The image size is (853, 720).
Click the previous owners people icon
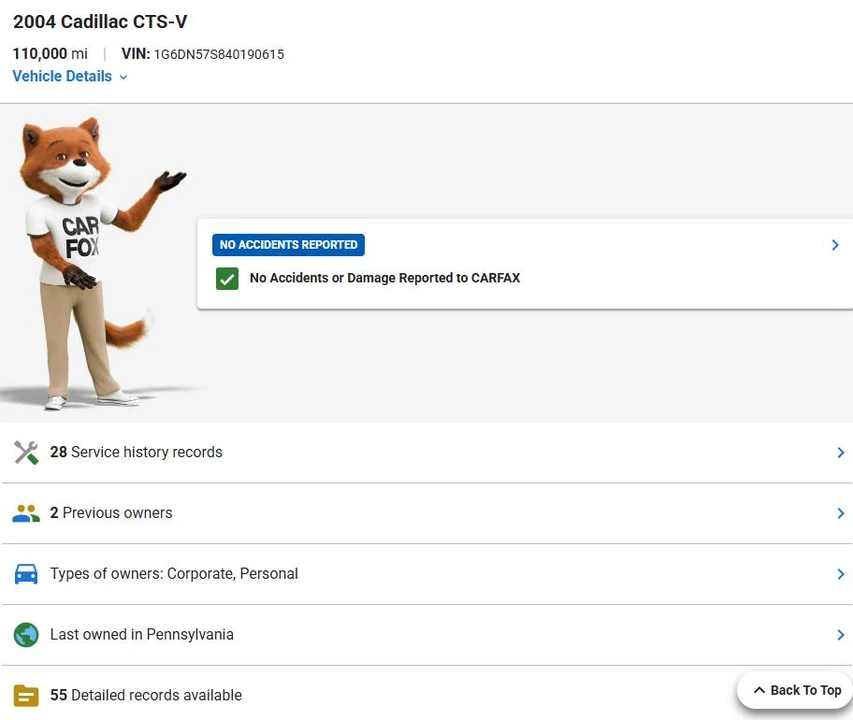click(26, 513)
